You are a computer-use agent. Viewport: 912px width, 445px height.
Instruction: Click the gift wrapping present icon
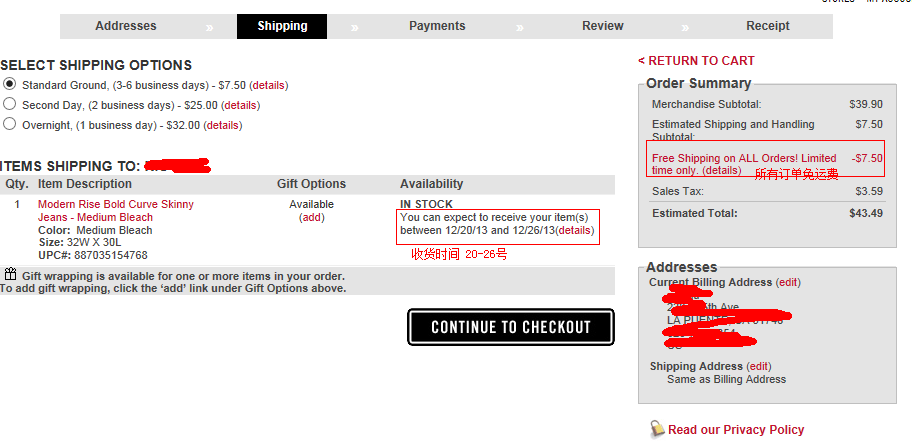click(x=10, y=274)
